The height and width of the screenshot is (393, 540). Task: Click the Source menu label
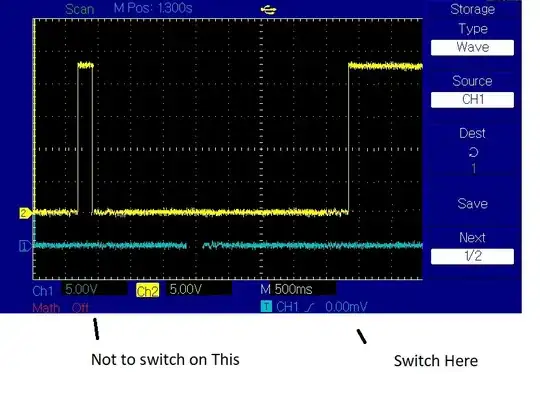click(x=472, y=81)
